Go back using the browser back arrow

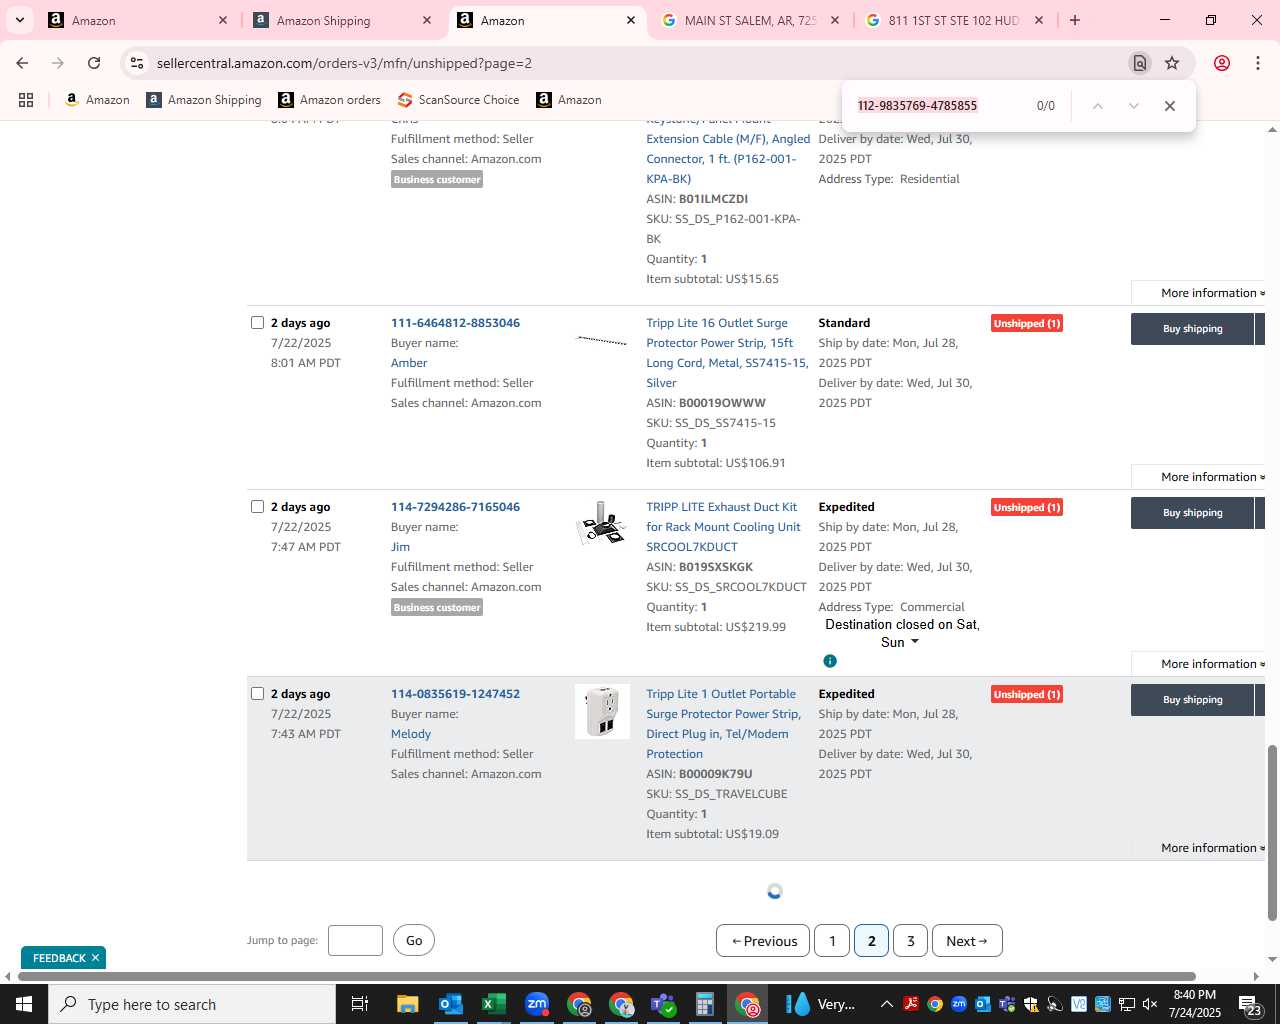click(x=22, y=63)
